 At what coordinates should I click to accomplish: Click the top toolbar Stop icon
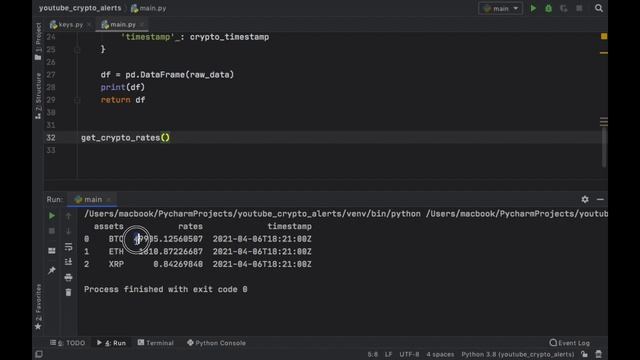(x=579, y=8)
